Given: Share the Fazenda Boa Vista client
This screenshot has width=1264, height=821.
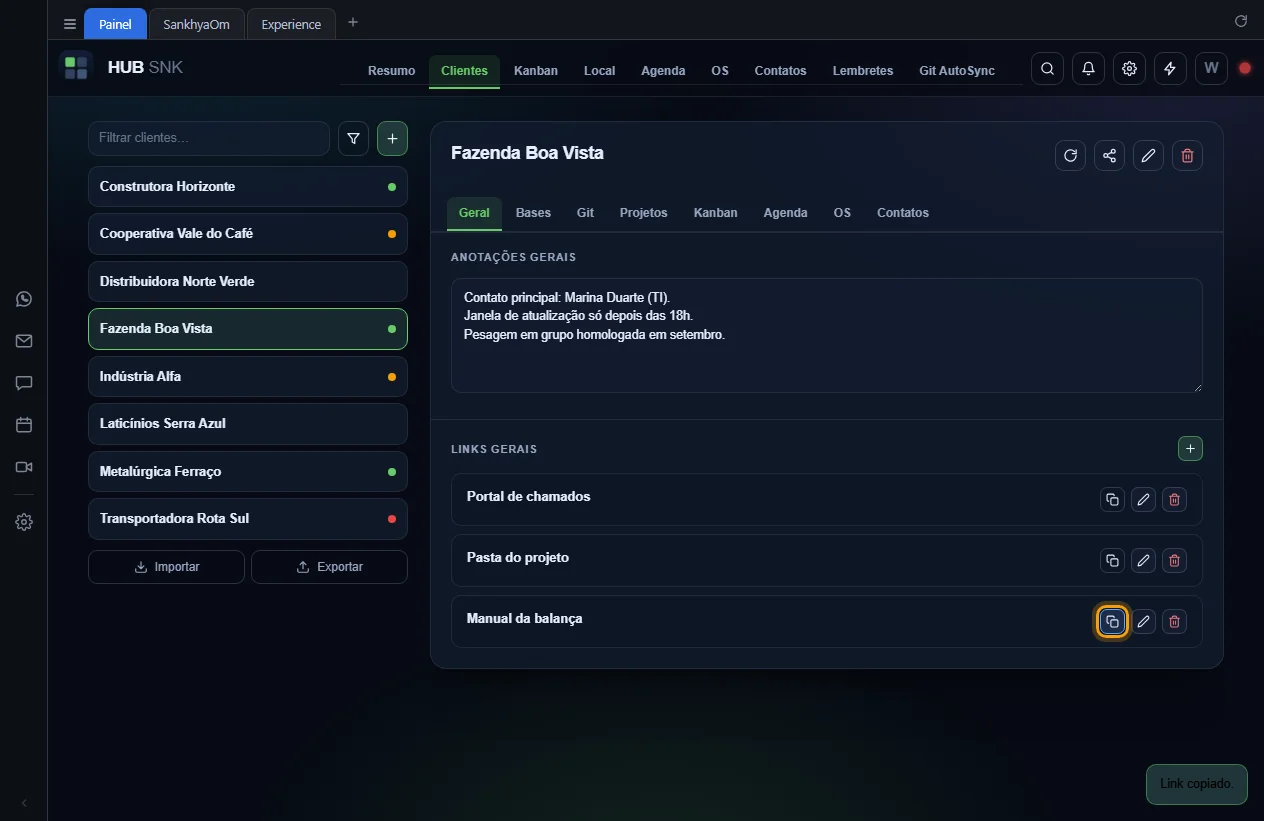Looking at the screenshot, I should (1109, 155).
